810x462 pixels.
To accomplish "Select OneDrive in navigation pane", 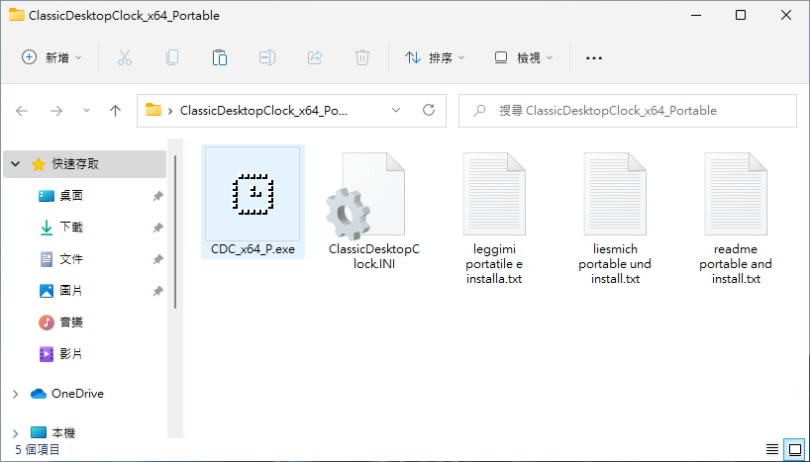I will [77, 394].
